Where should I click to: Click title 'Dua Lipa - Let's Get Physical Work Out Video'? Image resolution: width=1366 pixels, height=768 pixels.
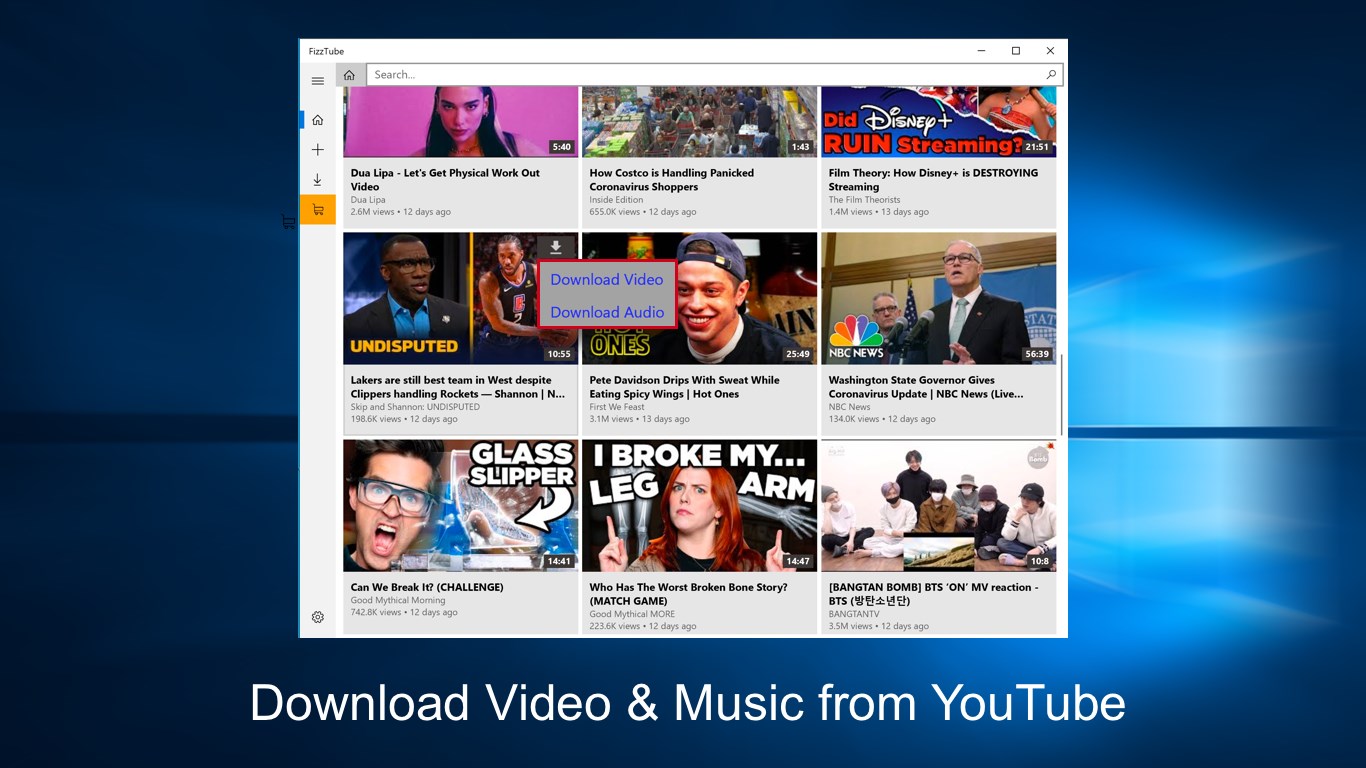coord(445,180)
